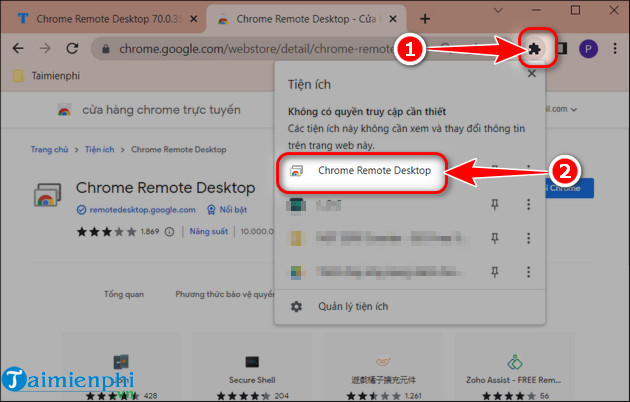Click the Chrome Remote Desktop page logo
The image size is (630, 402).
click(x=47, y=195)
